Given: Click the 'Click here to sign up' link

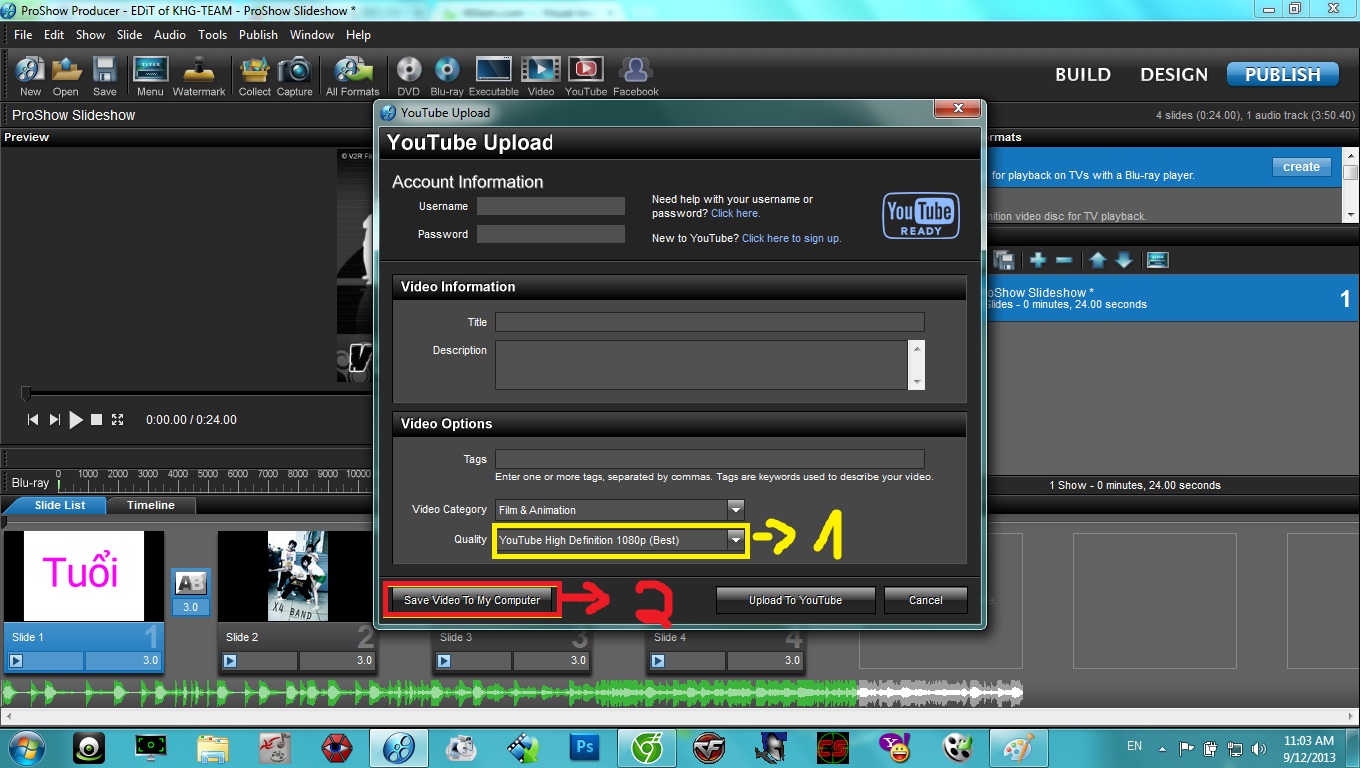Looking at the screenshot, I should pyautogui.click(x=791, y=238).
